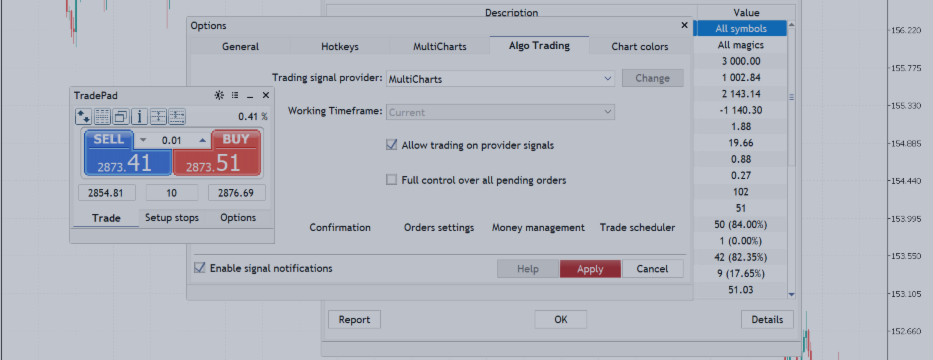The image size is (933, 360).
Task: Click the up-down arrows icon in TradePad toolbar
Action: (x=83, y=117)
